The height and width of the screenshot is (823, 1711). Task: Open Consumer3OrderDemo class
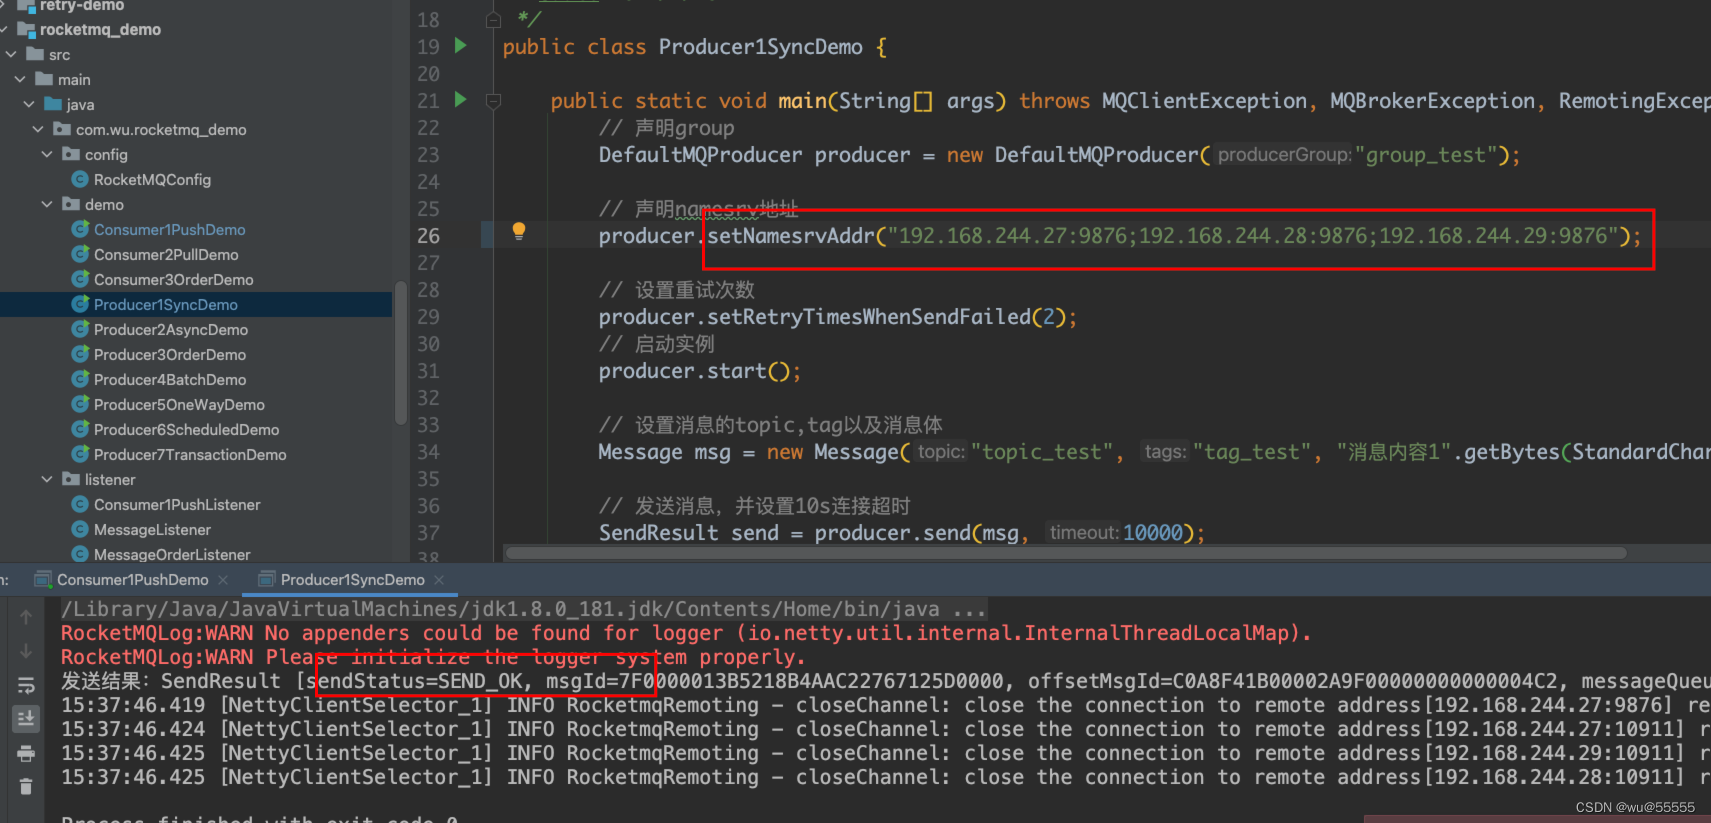pos(173,280)
